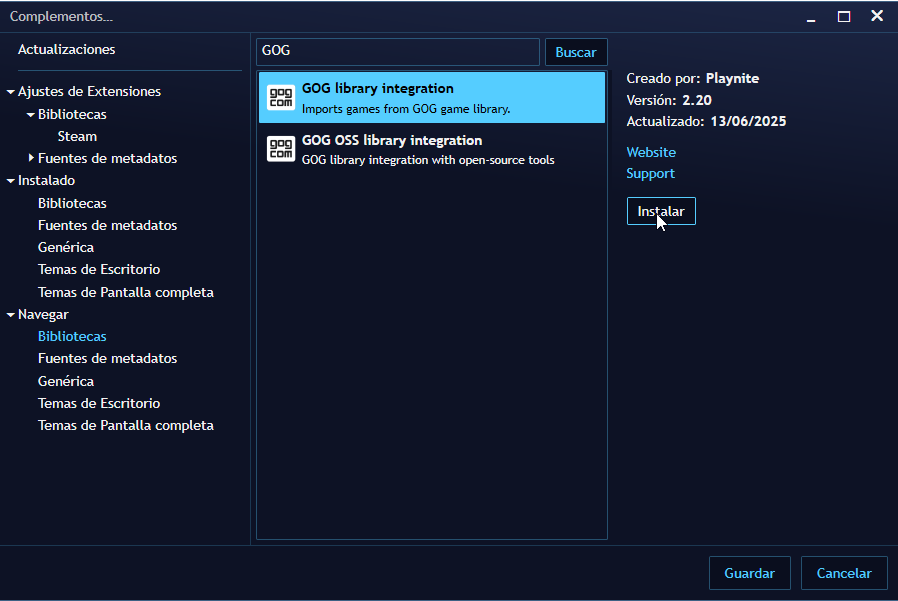Viewport: 898px width, 601px height.
Task: Select Genérica under Navegar
Action: [x=66, y=381]
